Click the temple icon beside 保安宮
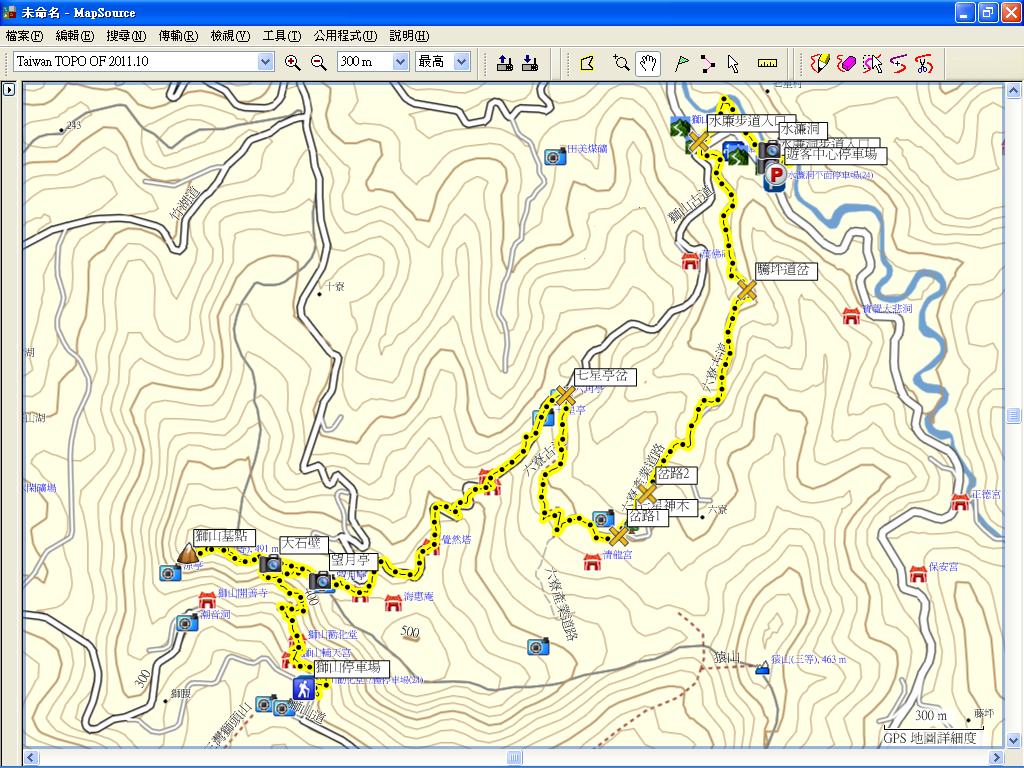Viewport: 1024px width, 768px height. [918, 573]
